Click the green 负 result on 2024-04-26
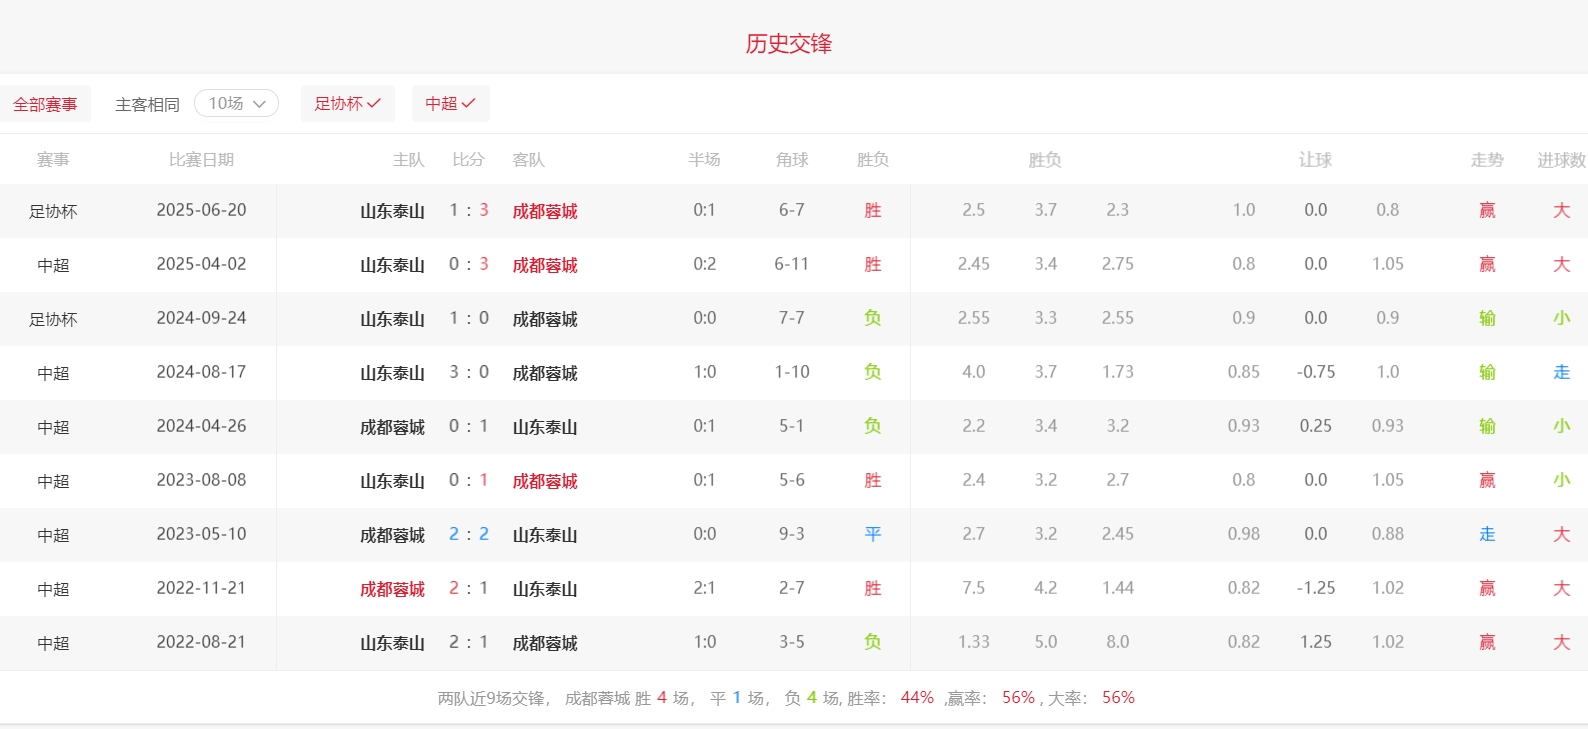 pyautogui.click(x=873, y=426)
